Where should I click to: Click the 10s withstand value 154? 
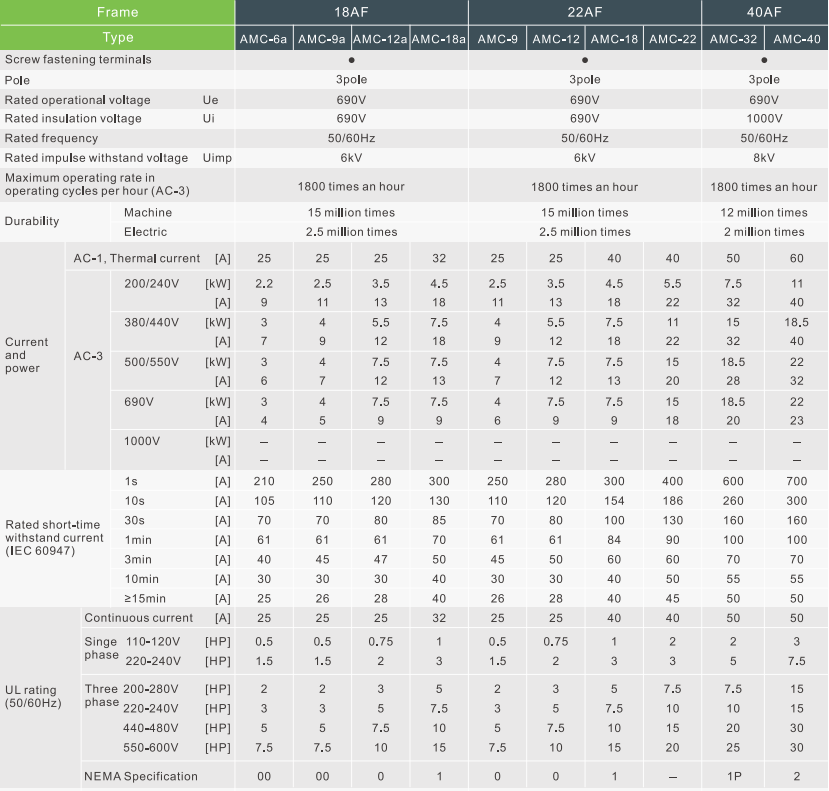(614, 501)
